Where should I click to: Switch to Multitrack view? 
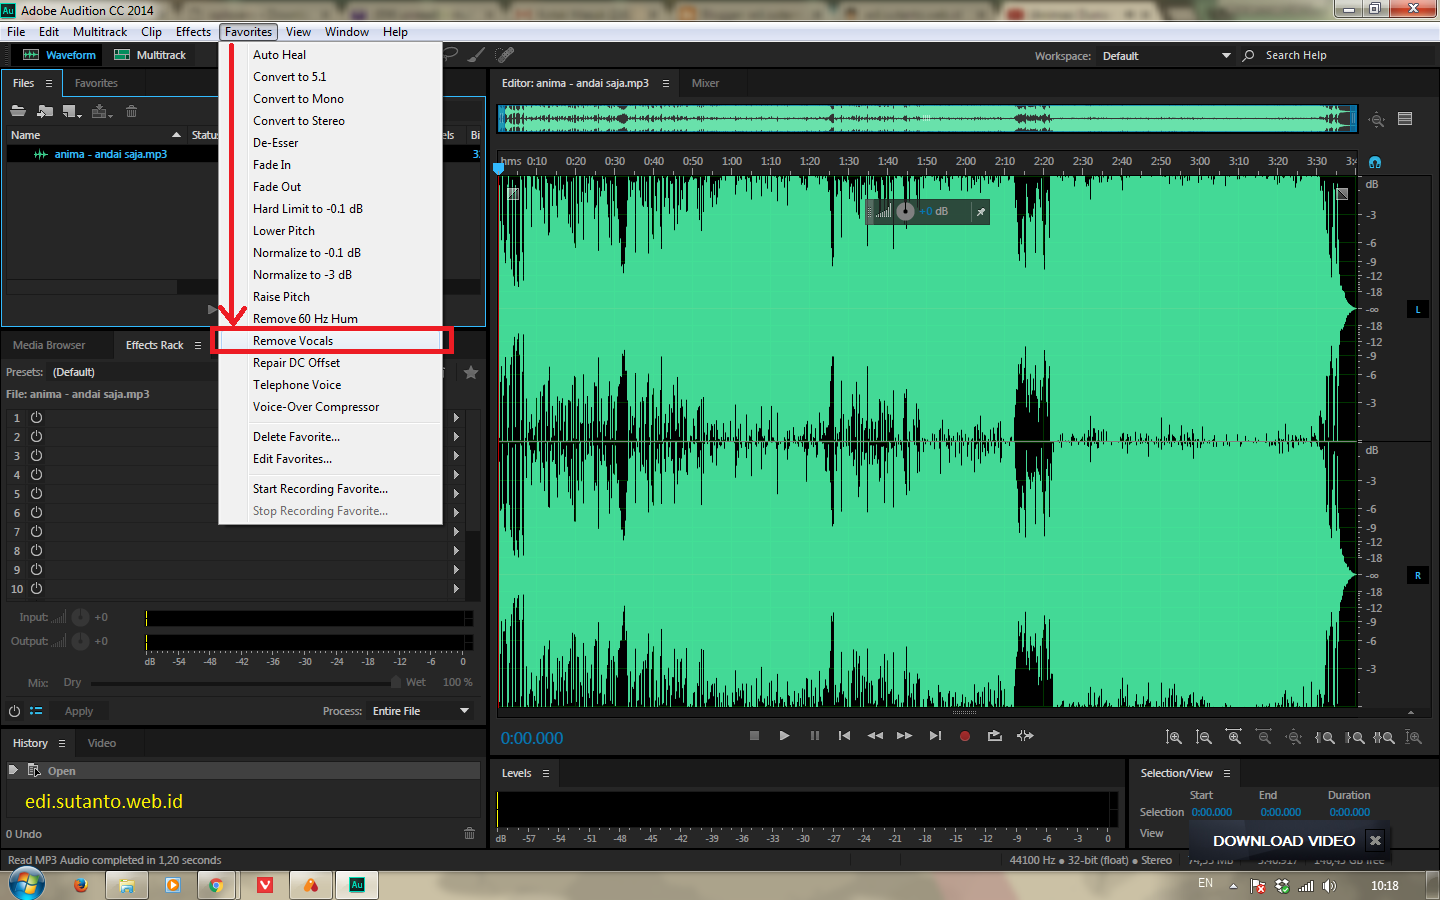click(x=150, y=55)
